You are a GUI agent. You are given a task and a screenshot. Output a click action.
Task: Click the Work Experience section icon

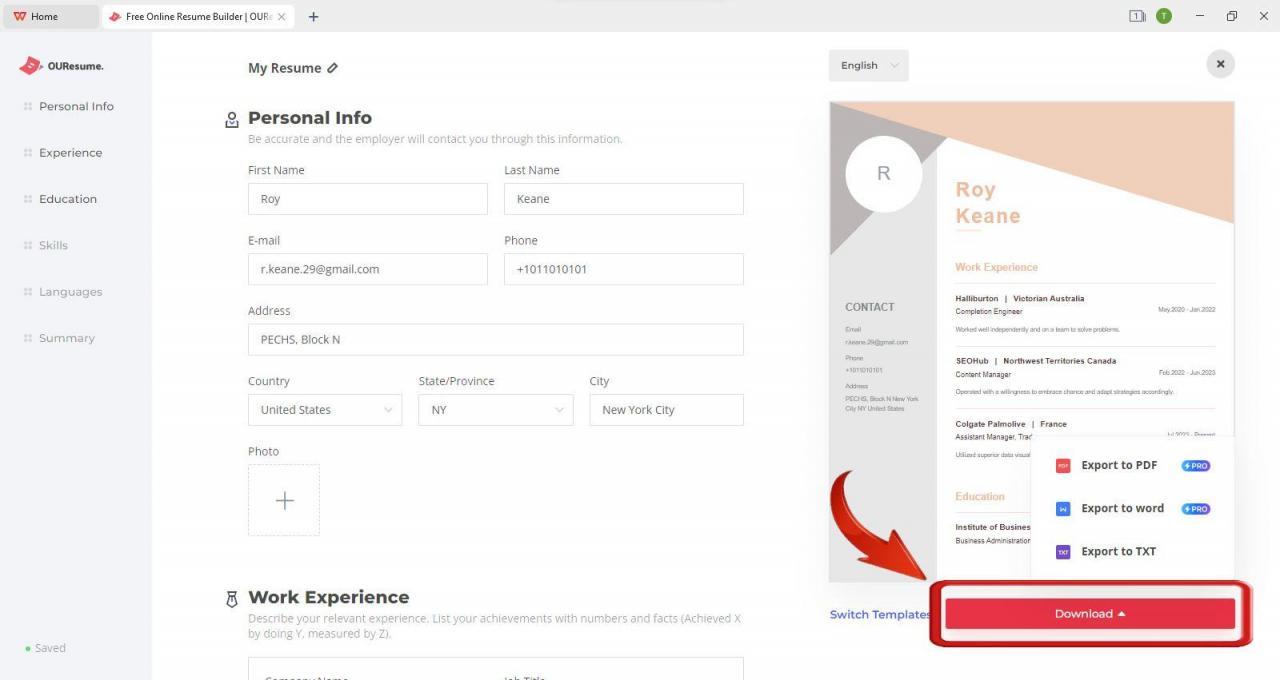pyautogui.click(x=232, y=598)
